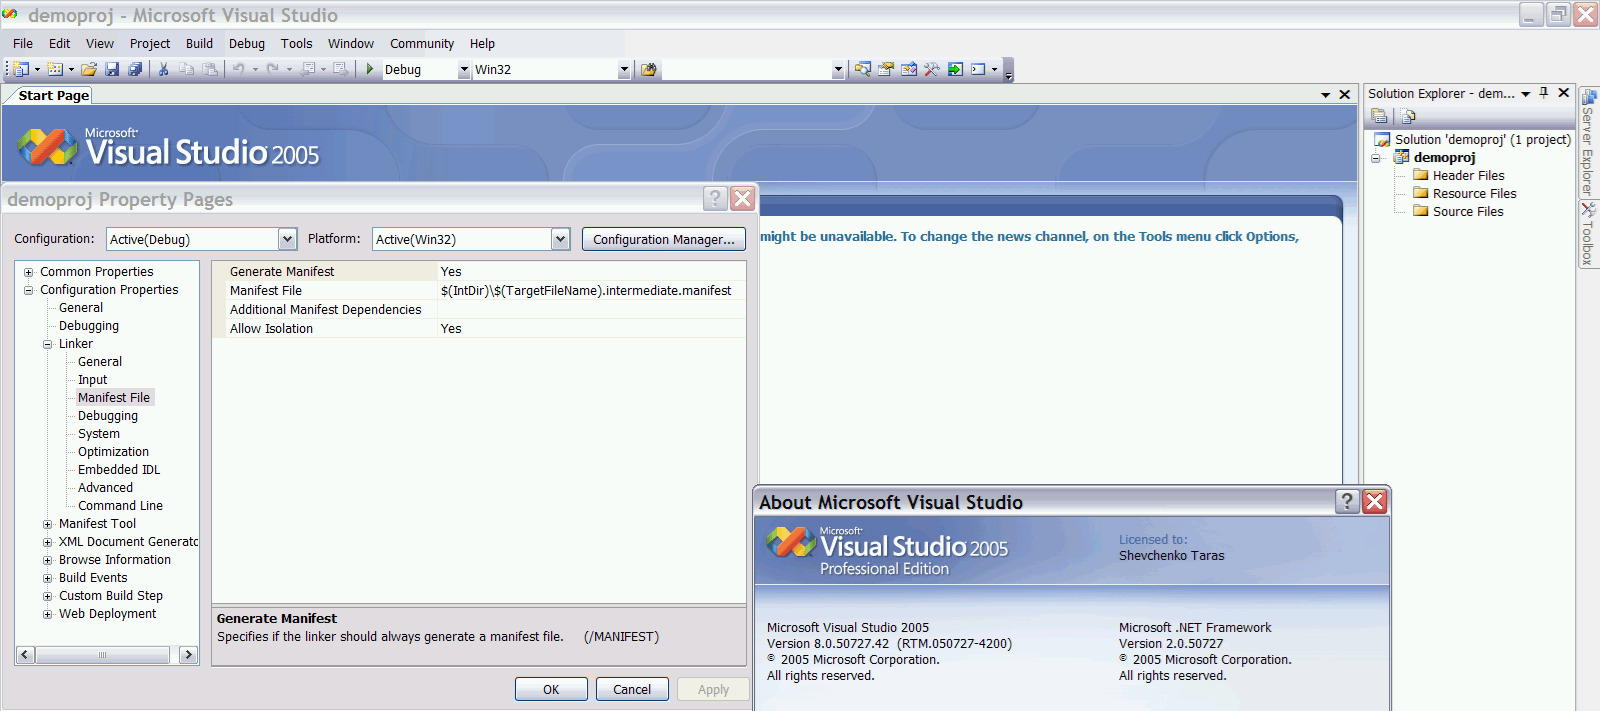Click the Save All toolbar icon
1600x711 pixels.
(x=135, y=69)
